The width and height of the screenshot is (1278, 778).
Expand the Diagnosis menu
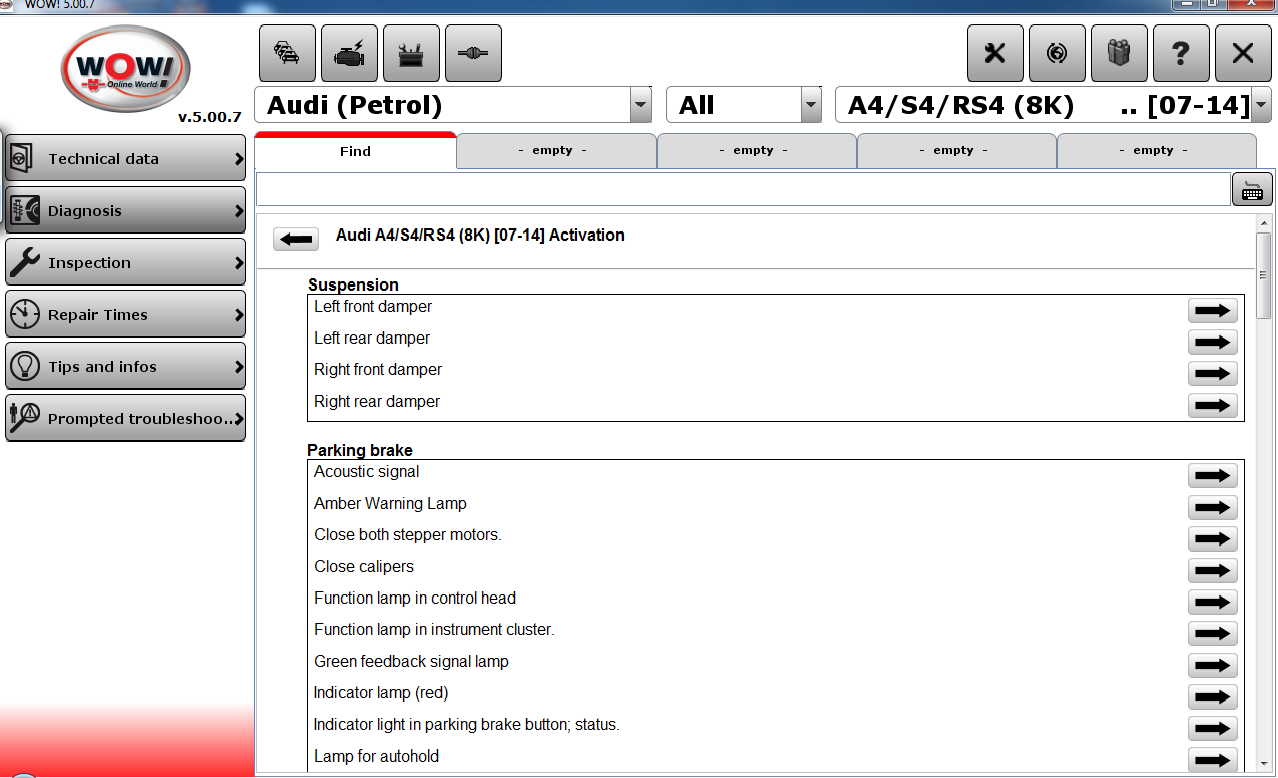(125, 210)
